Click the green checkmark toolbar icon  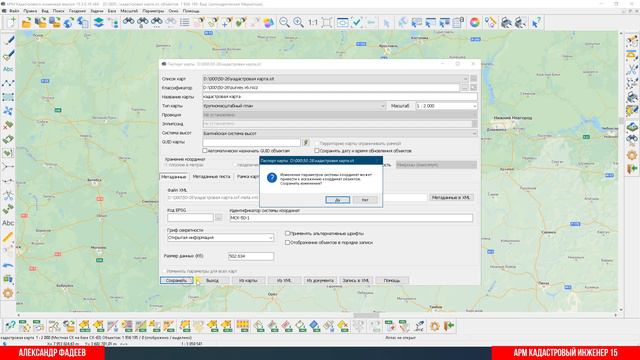point(357,22)
